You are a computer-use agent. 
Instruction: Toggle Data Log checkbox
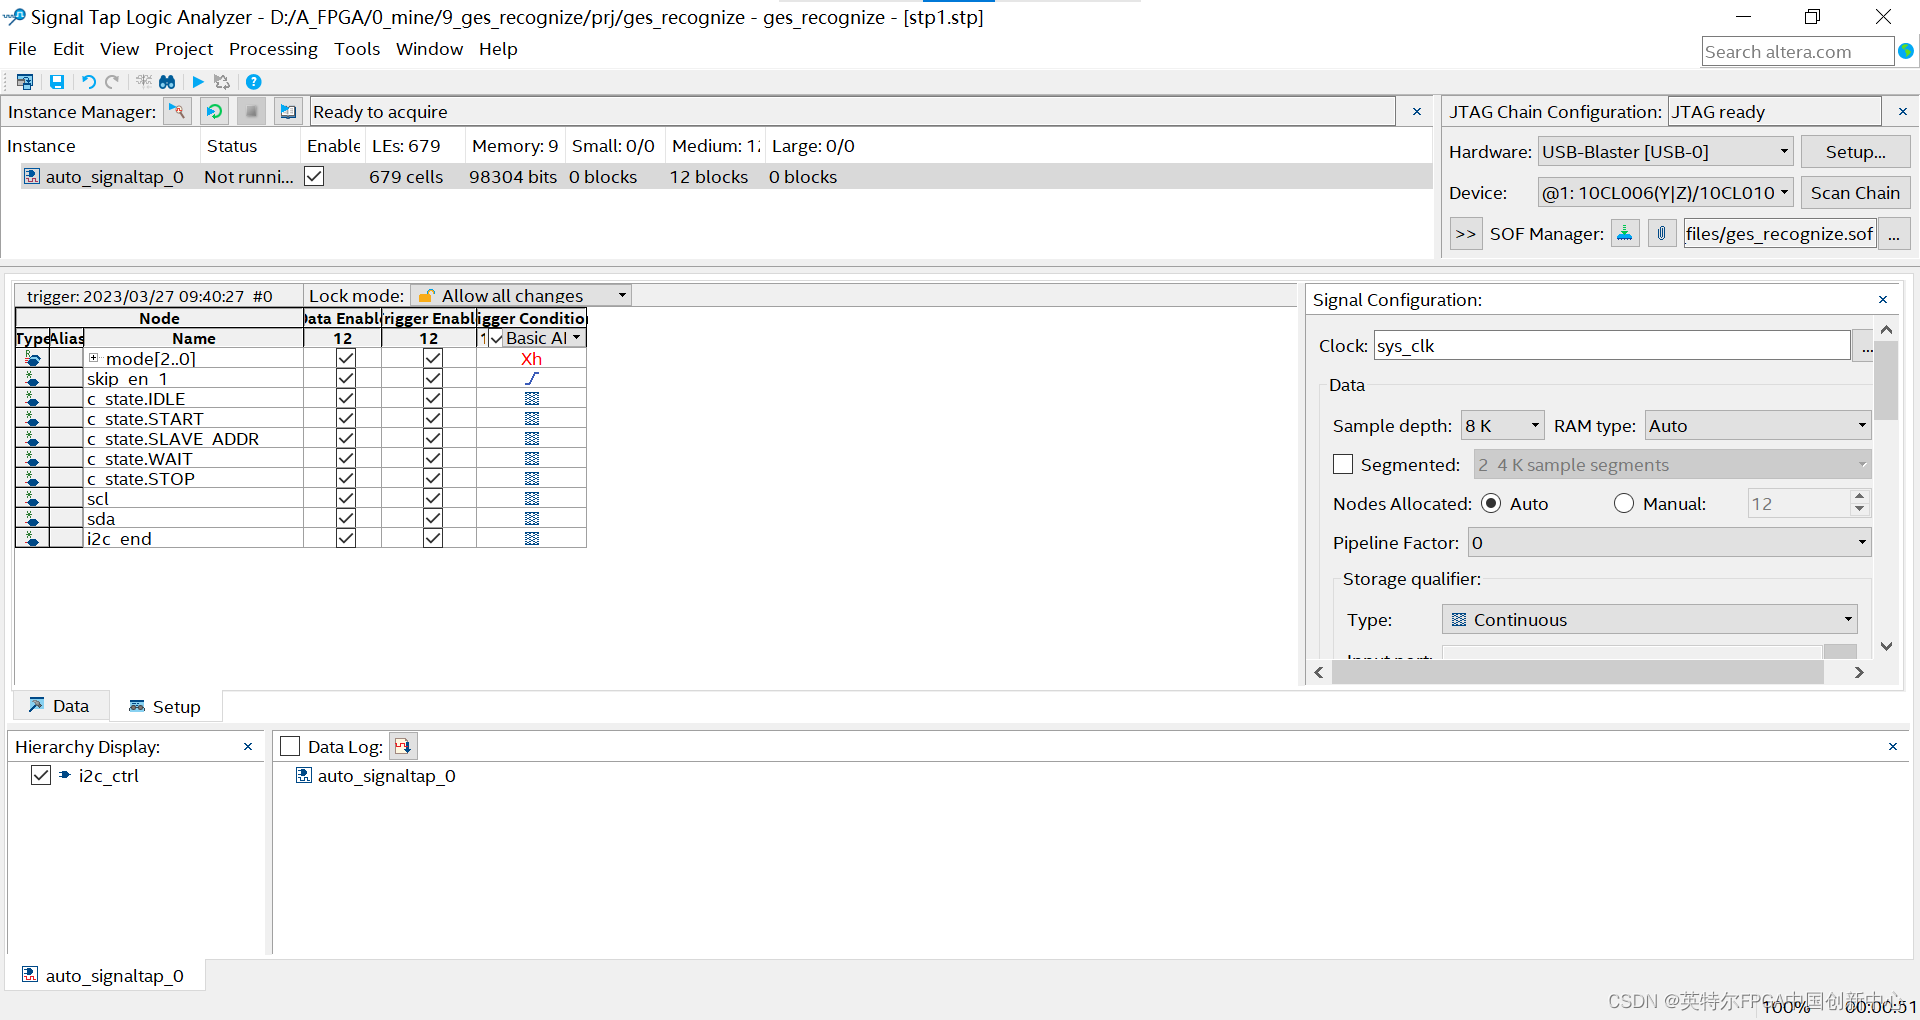[290, 746]
